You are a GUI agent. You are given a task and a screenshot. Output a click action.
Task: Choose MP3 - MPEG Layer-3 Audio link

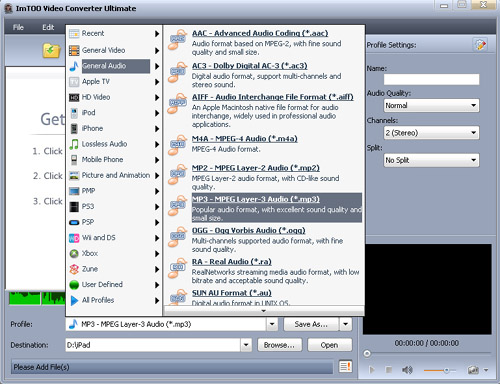(256, 199)
